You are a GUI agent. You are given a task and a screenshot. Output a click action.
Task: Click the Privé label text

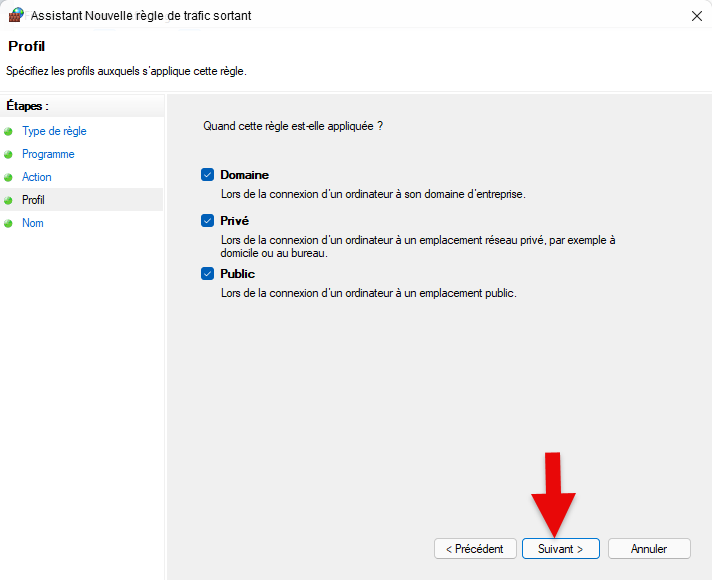click(x=234, y=221)
